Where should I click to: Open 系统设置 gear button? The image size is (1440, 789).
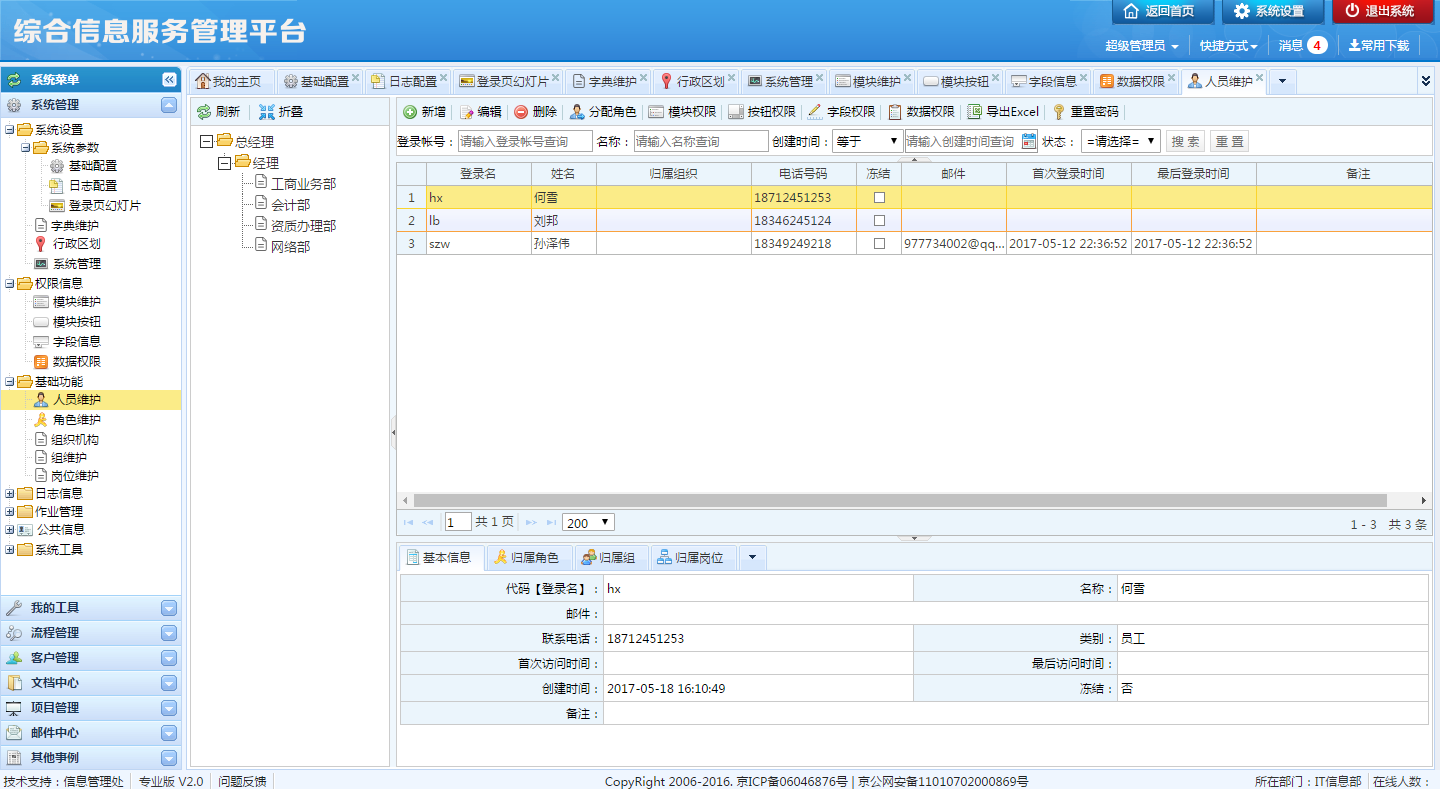point(1273,11)
